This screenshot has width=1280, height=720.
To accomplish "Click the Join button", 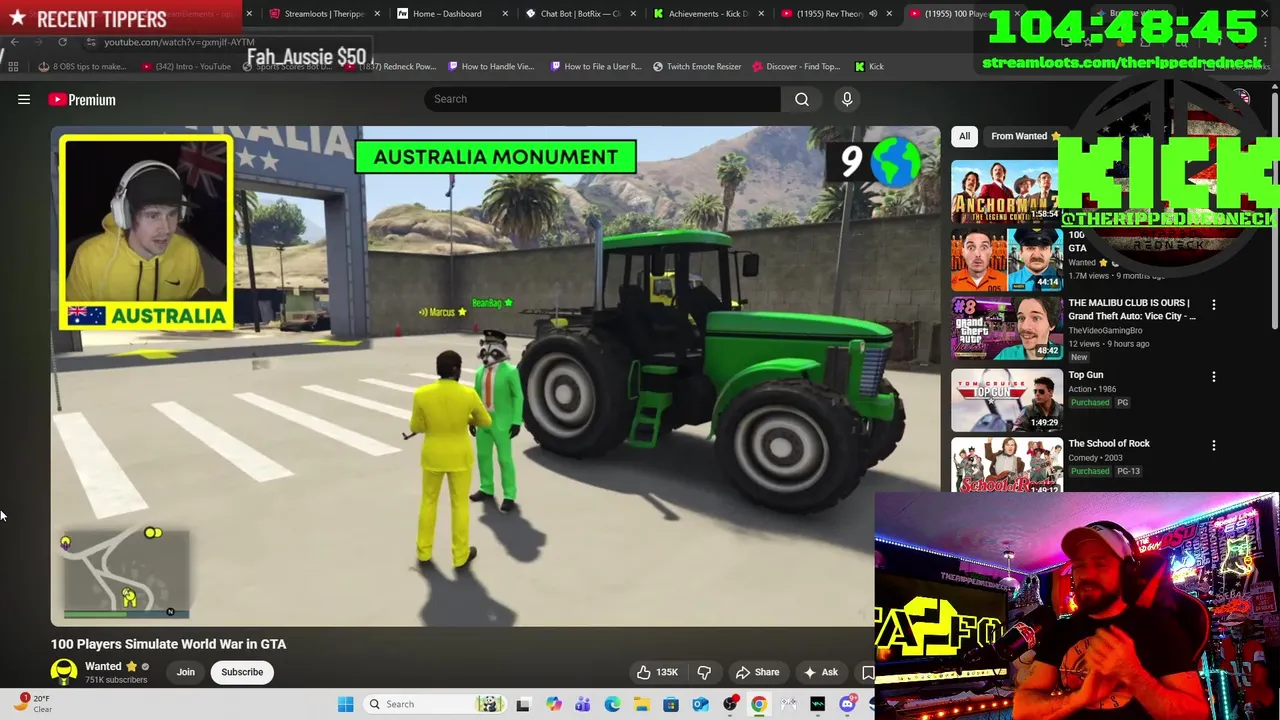I will coord(186,672).
